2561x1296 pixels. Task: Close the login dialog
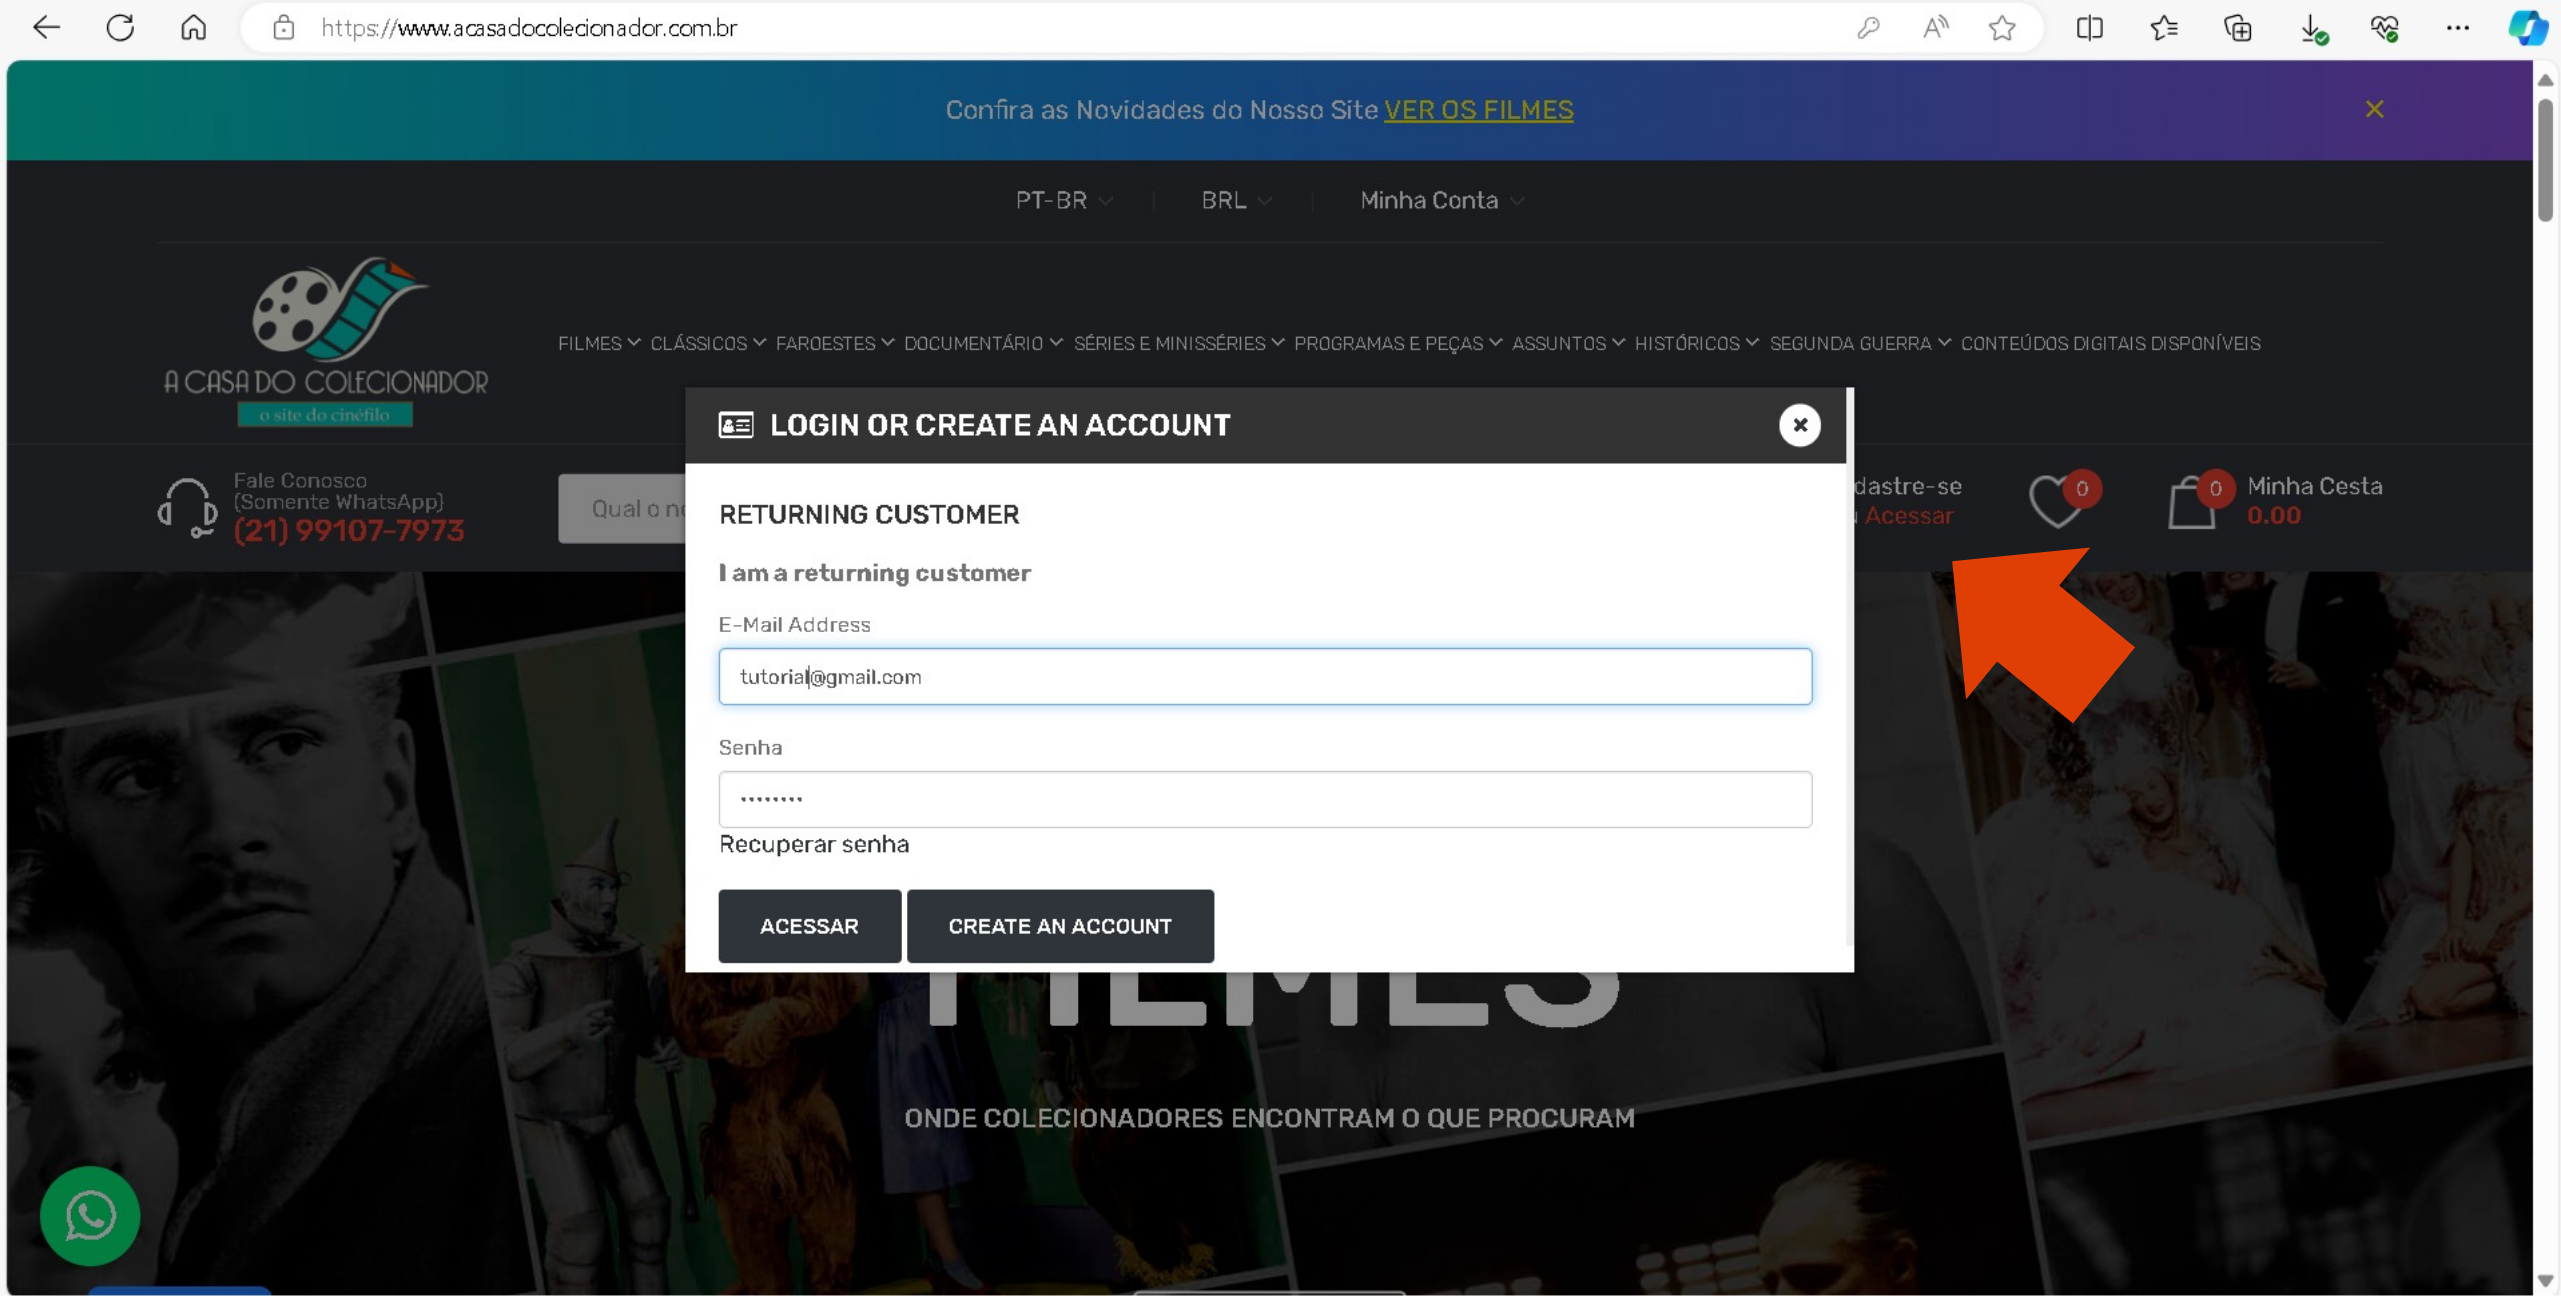[x=1799, y=425]
